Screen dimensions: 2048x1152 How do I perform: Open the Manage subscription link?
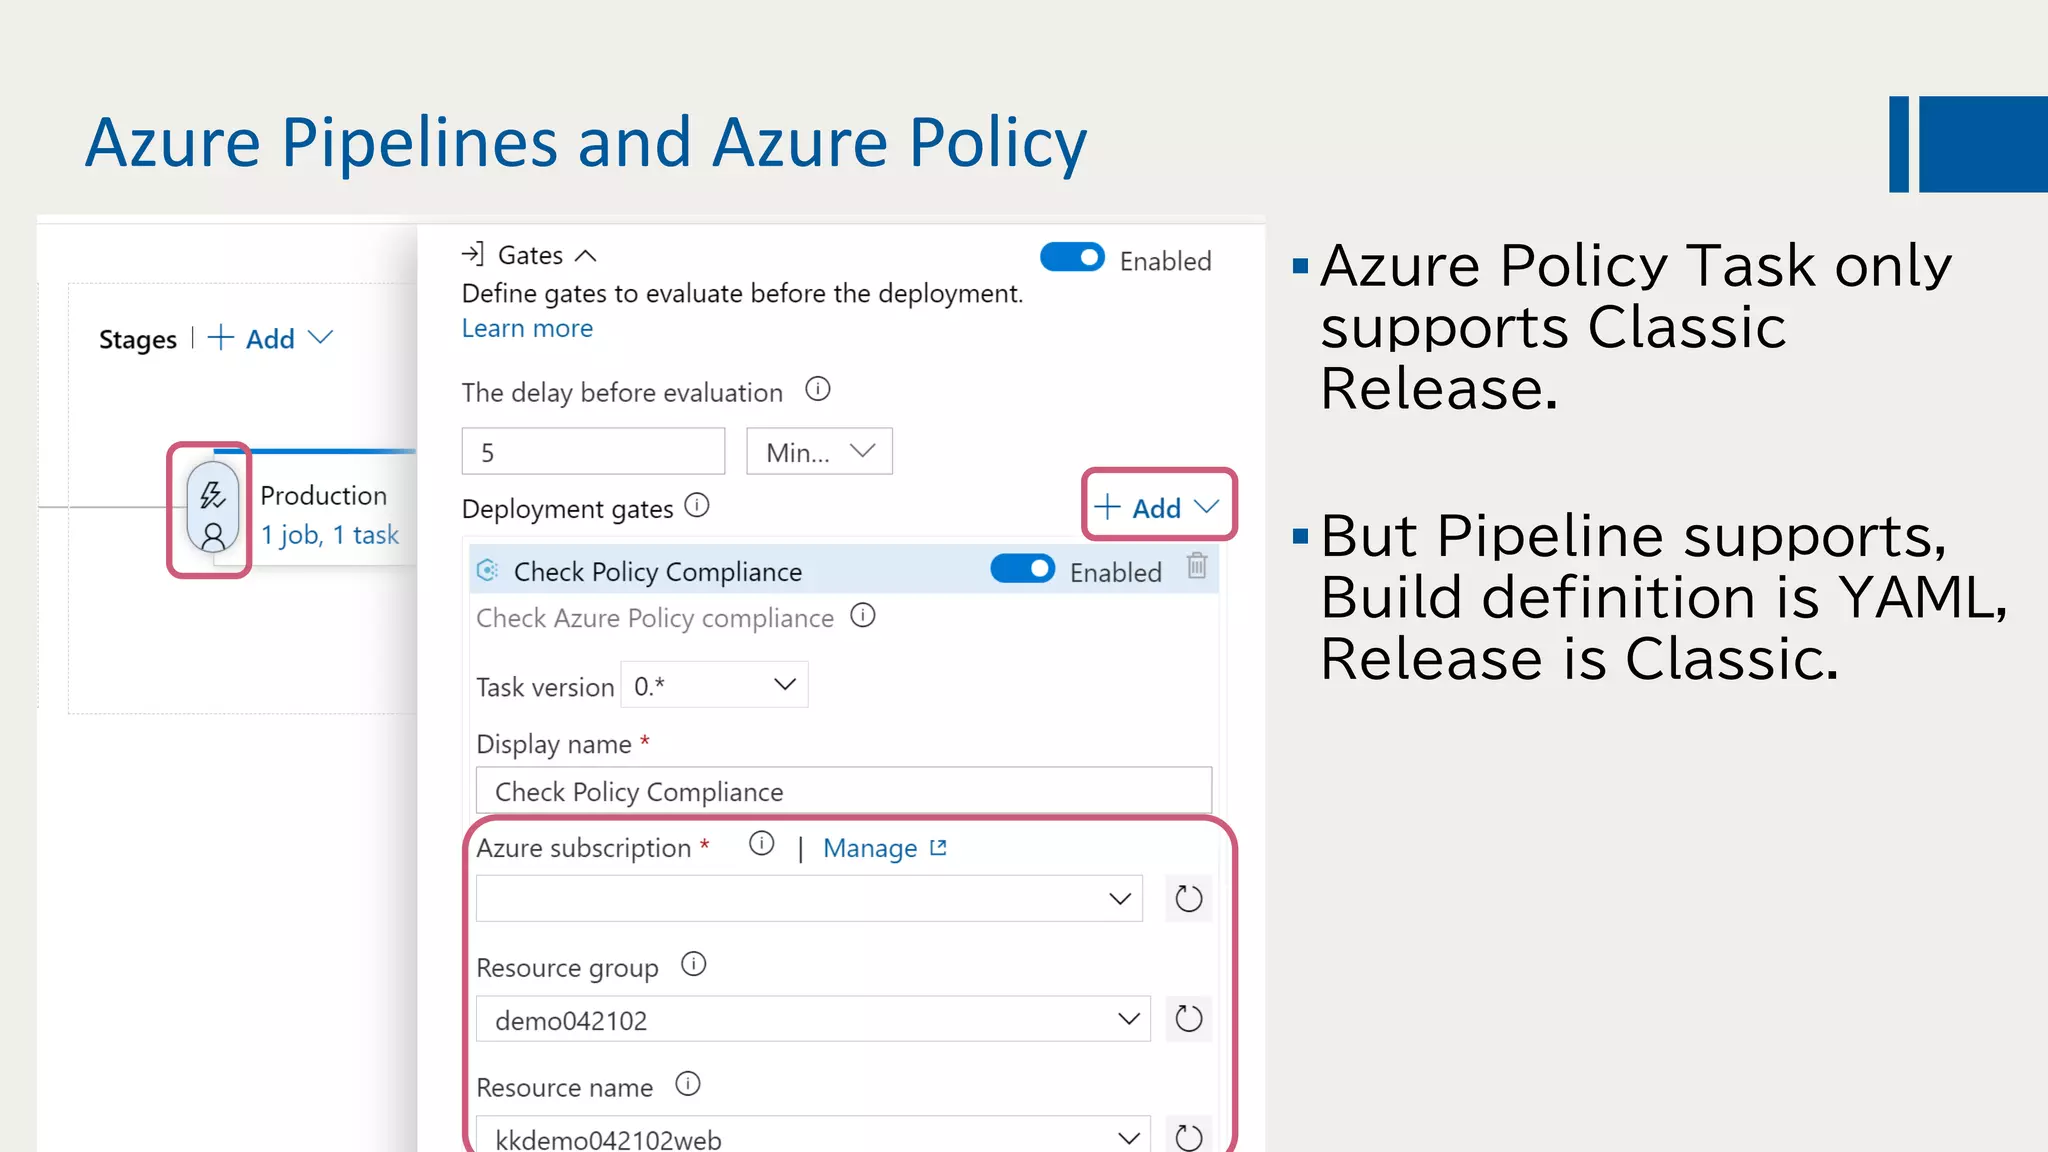click(885, 848)
